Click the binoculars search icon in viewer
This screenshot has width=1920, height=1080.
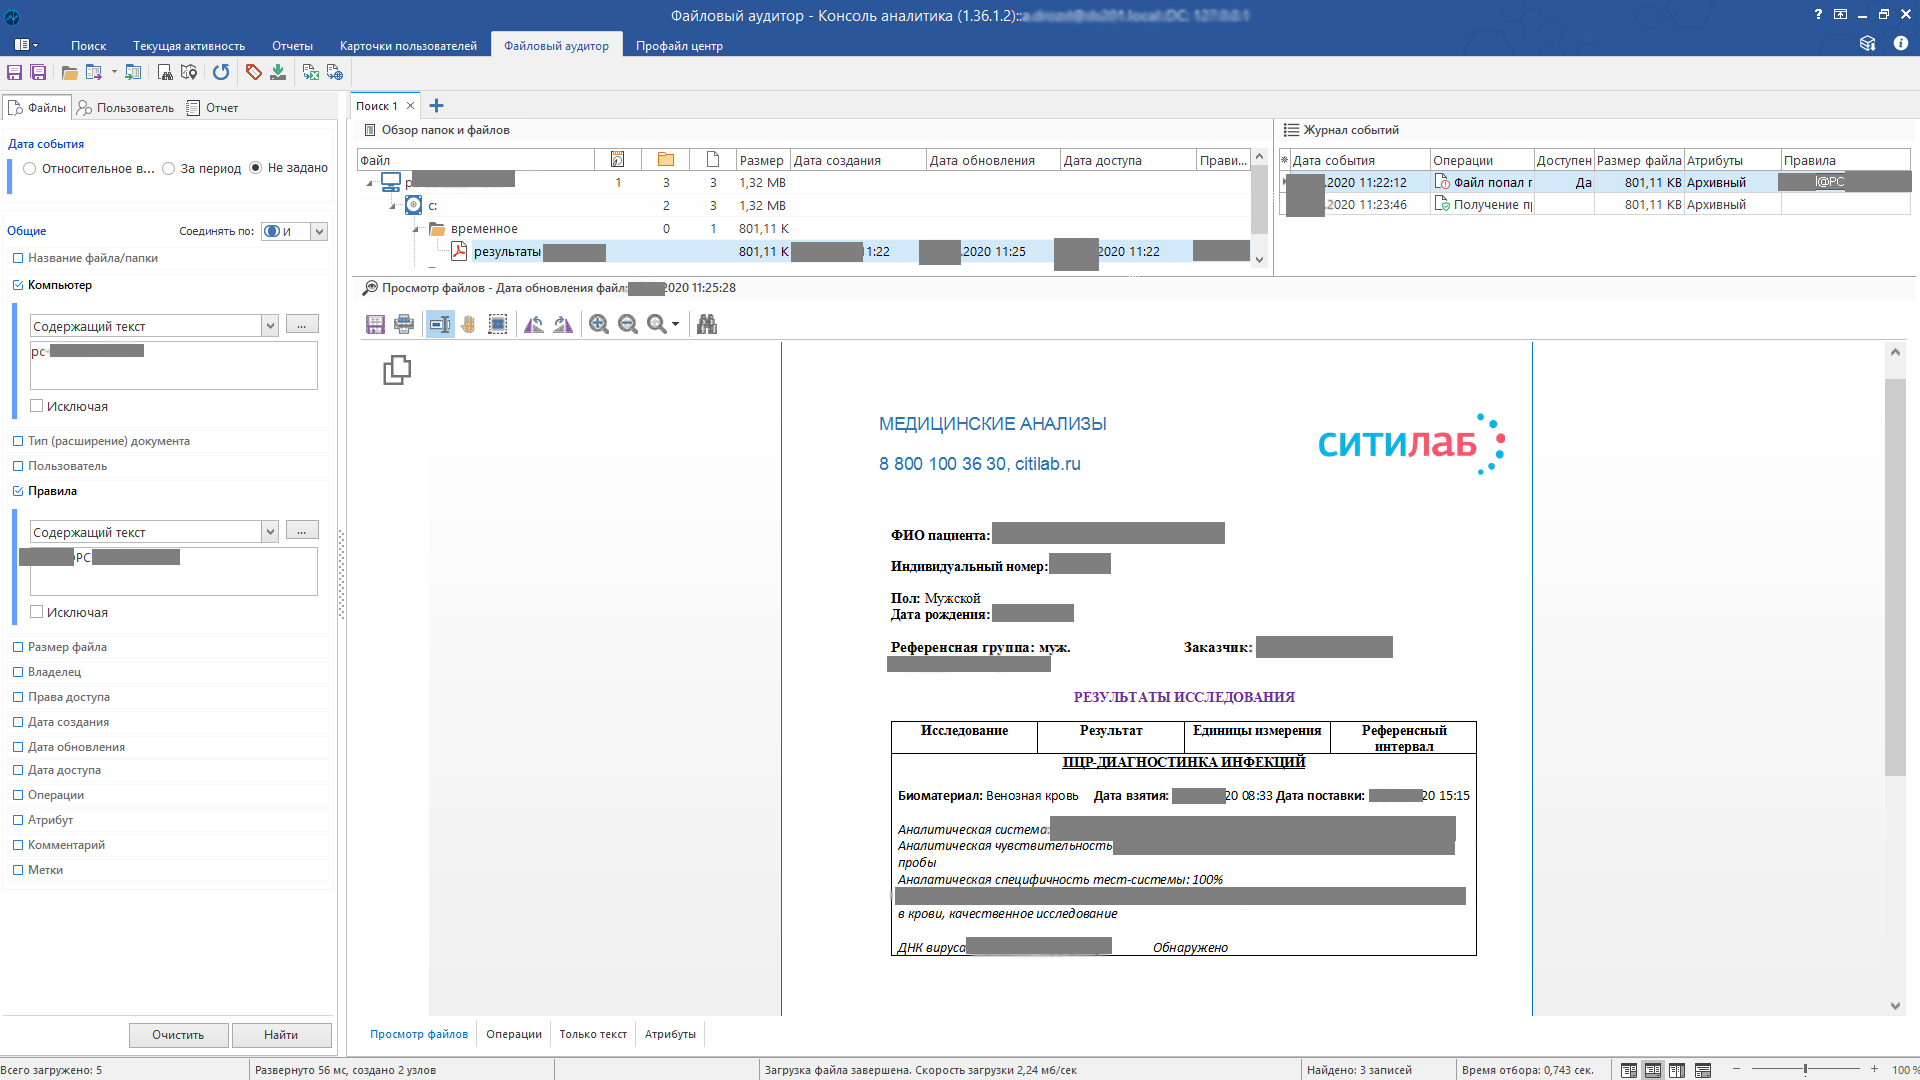point(707,324)
